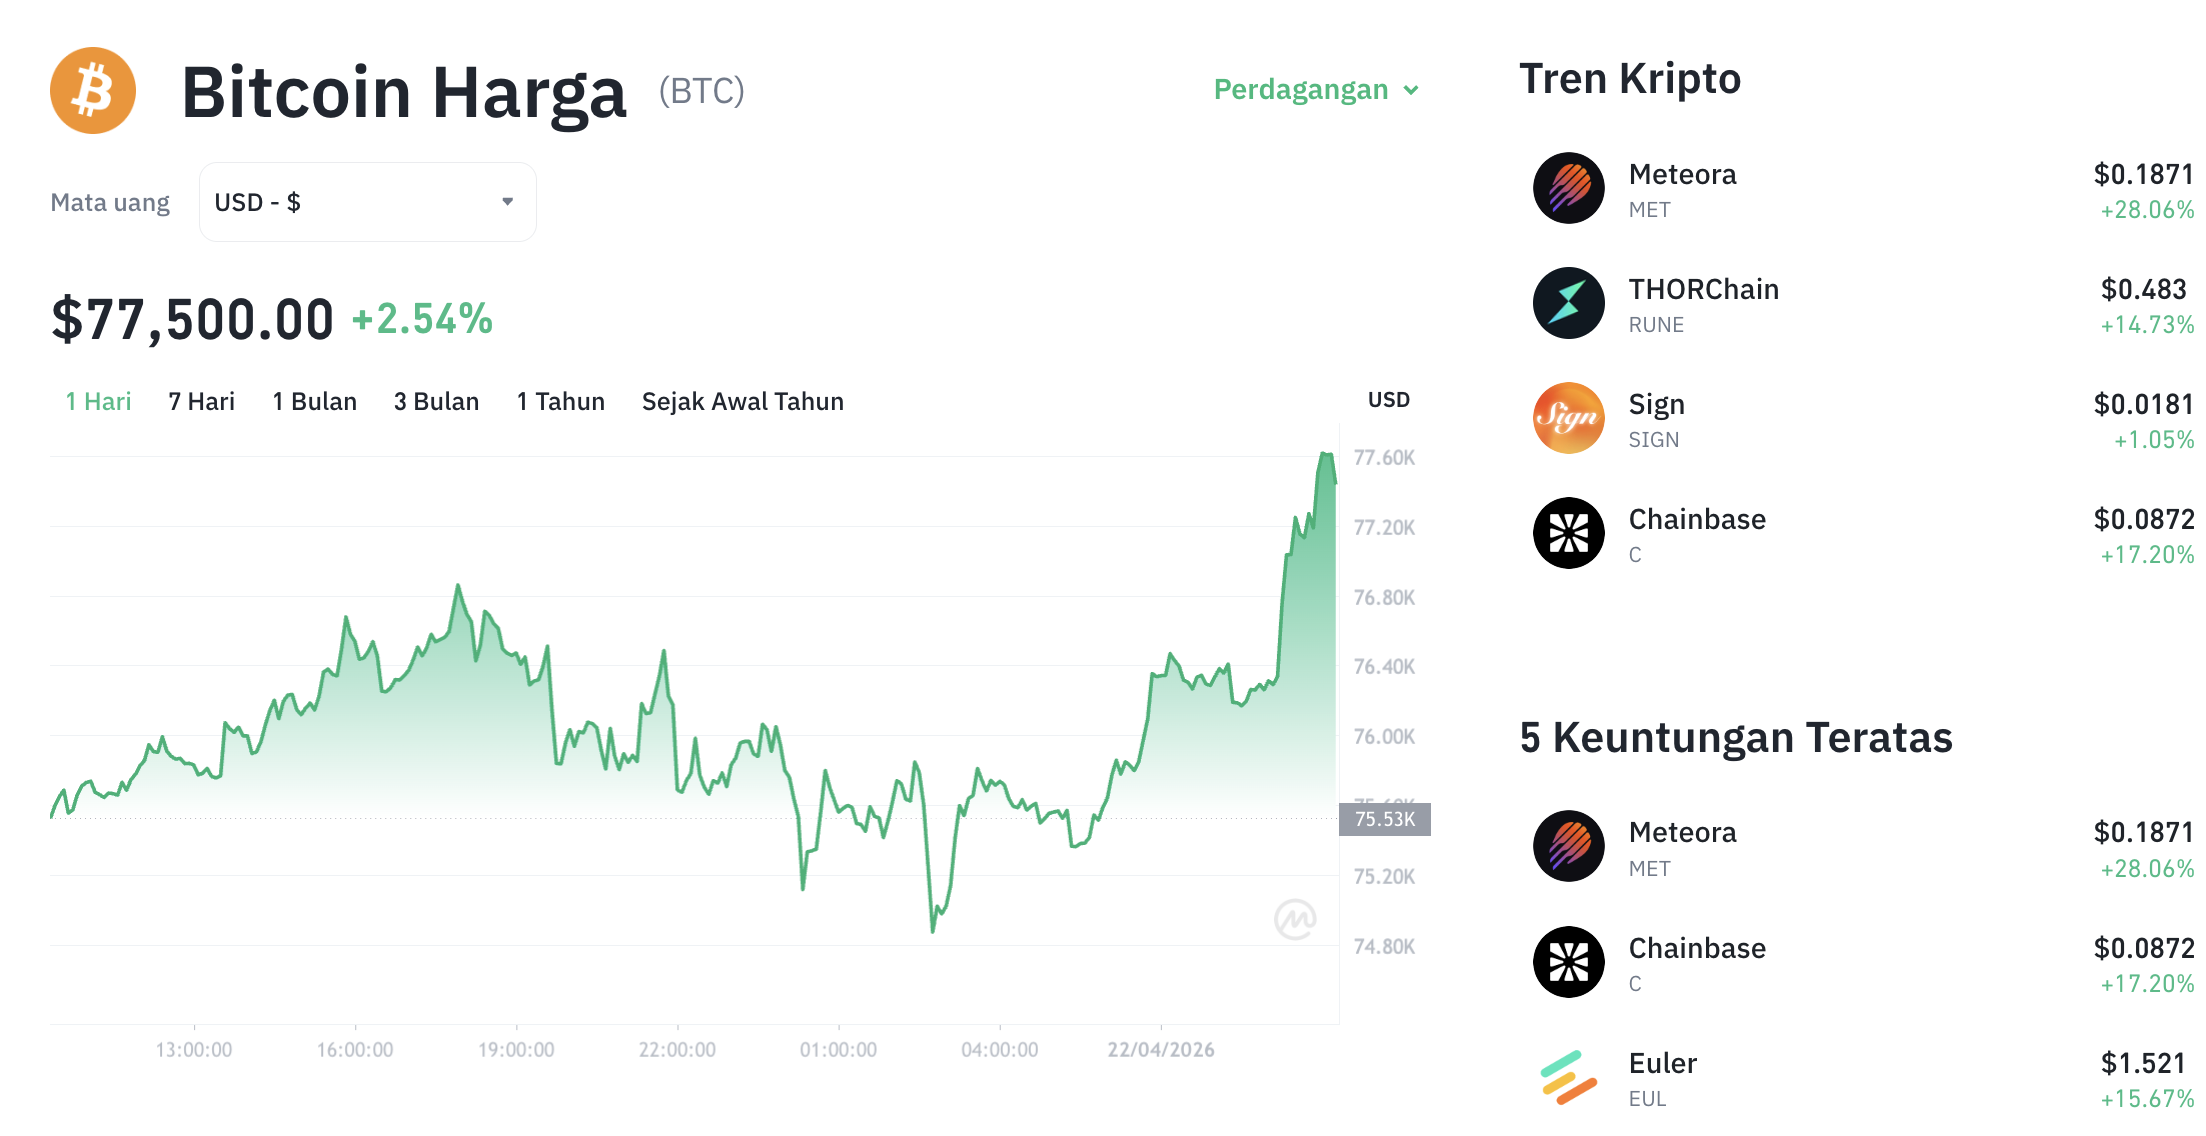Click the Bitcoin logo icon
Viewport: 2206px width, 1136px height.
tap(91, 90)
